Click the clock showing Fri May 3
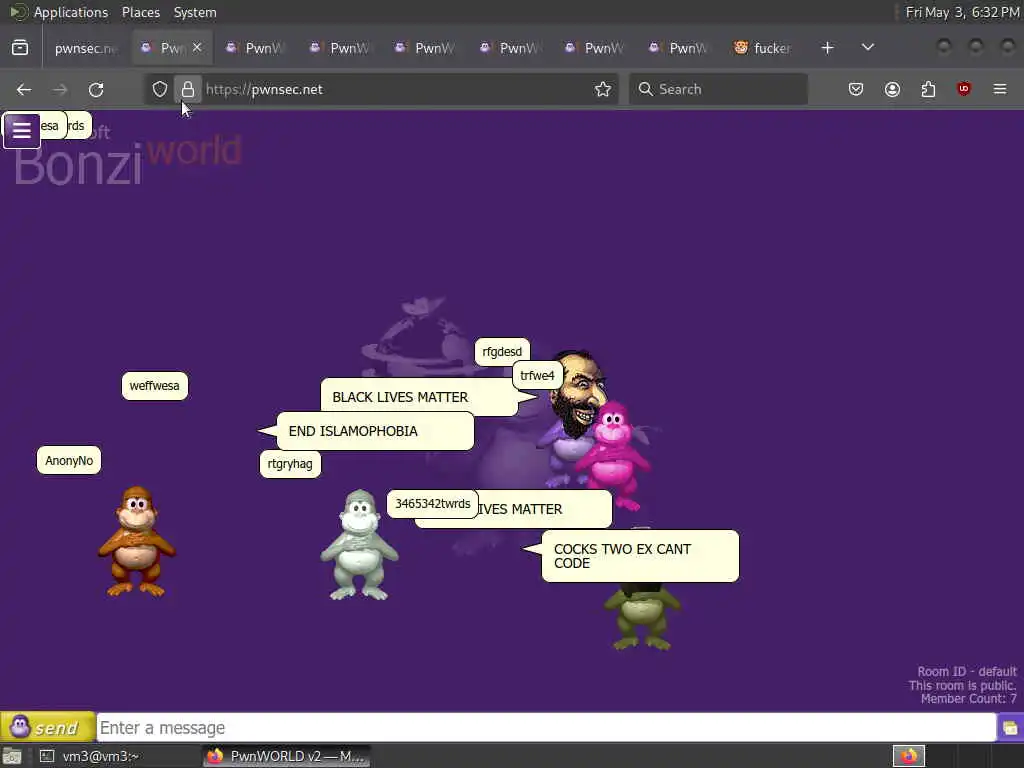The image size is (1024, 768). point(962,12)
